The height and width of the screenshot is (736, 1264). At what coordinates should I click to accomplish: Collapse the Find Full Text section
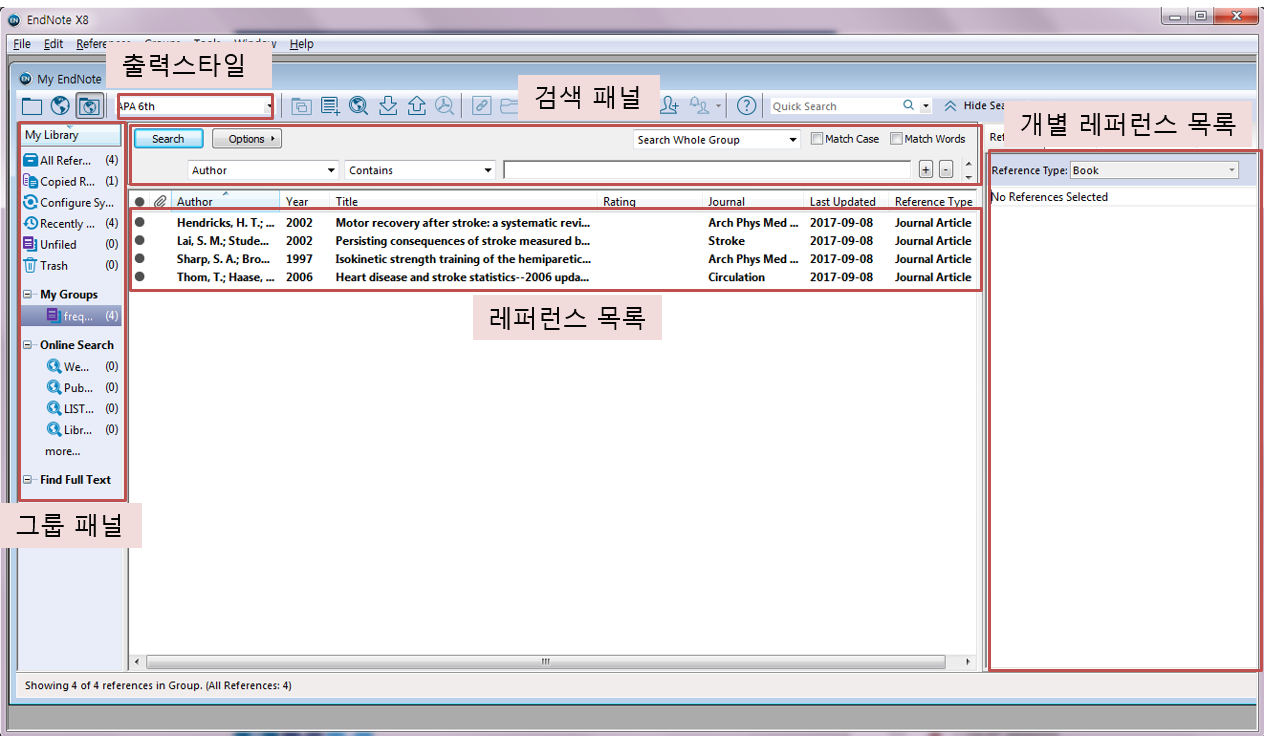[x=28, y=480]
